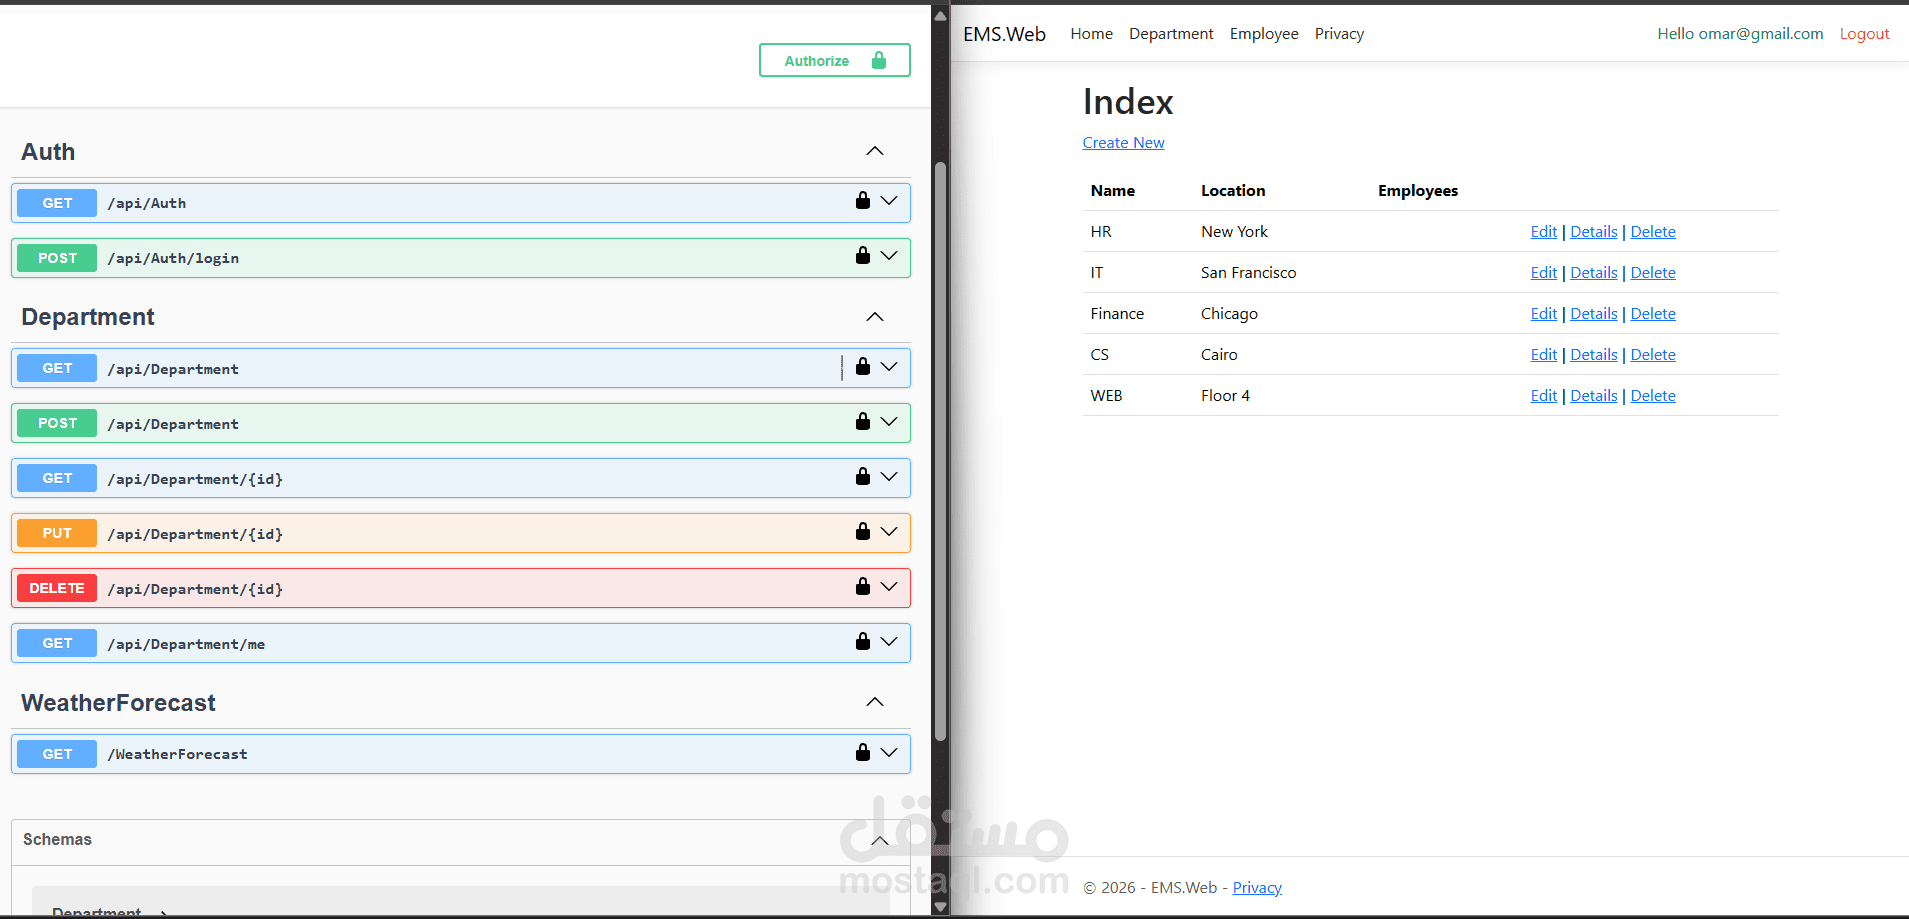1909x919 pixels.
Task: Open the Privacy nav item
Action: coord(1339,34)
